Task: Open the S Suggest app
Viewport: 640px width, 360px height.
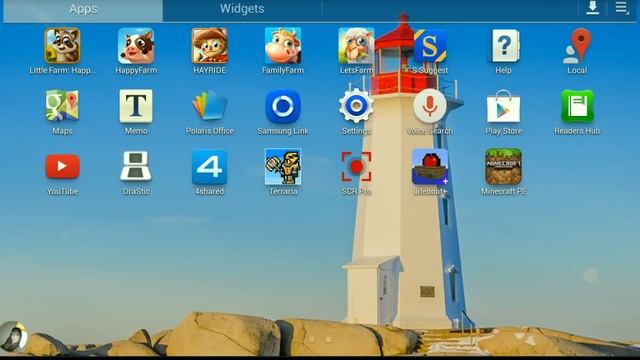Action: pyautogui.click(x=430, y=45)
